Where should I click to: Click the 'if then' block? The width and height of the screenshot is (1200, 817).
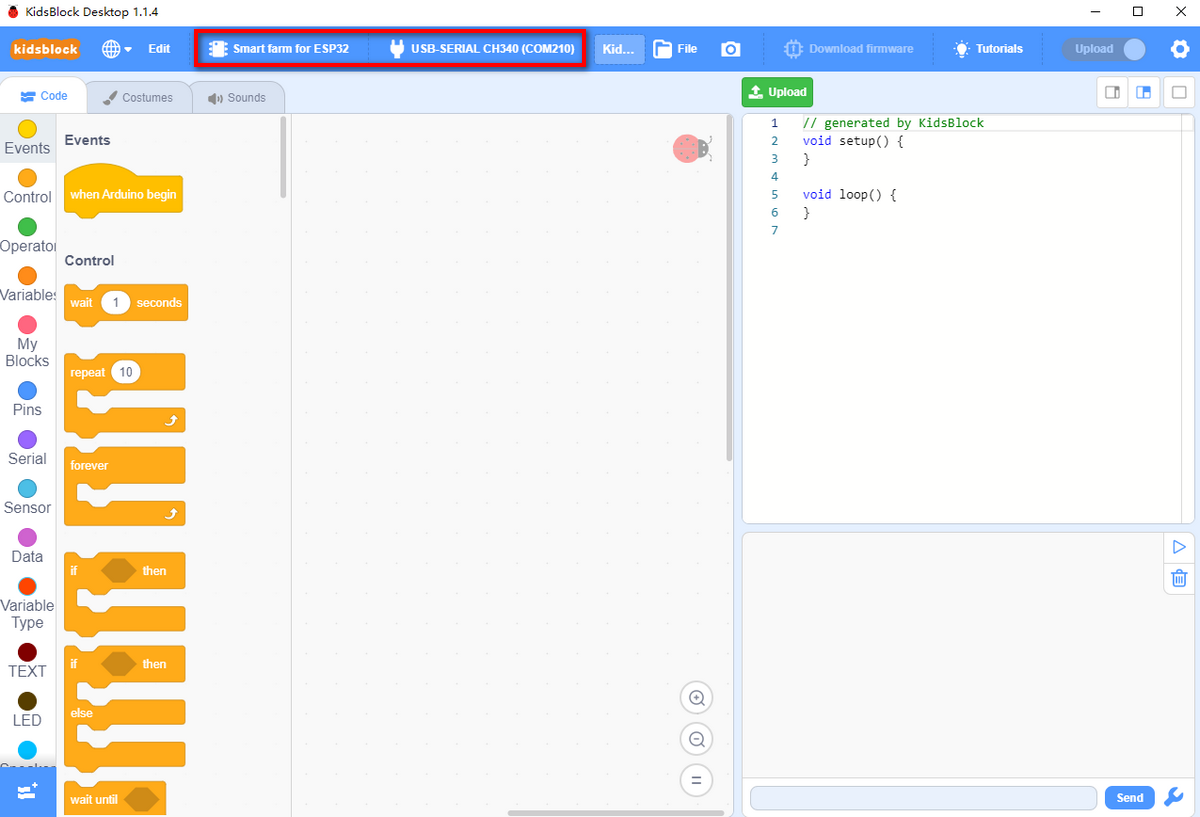point(125,594)
